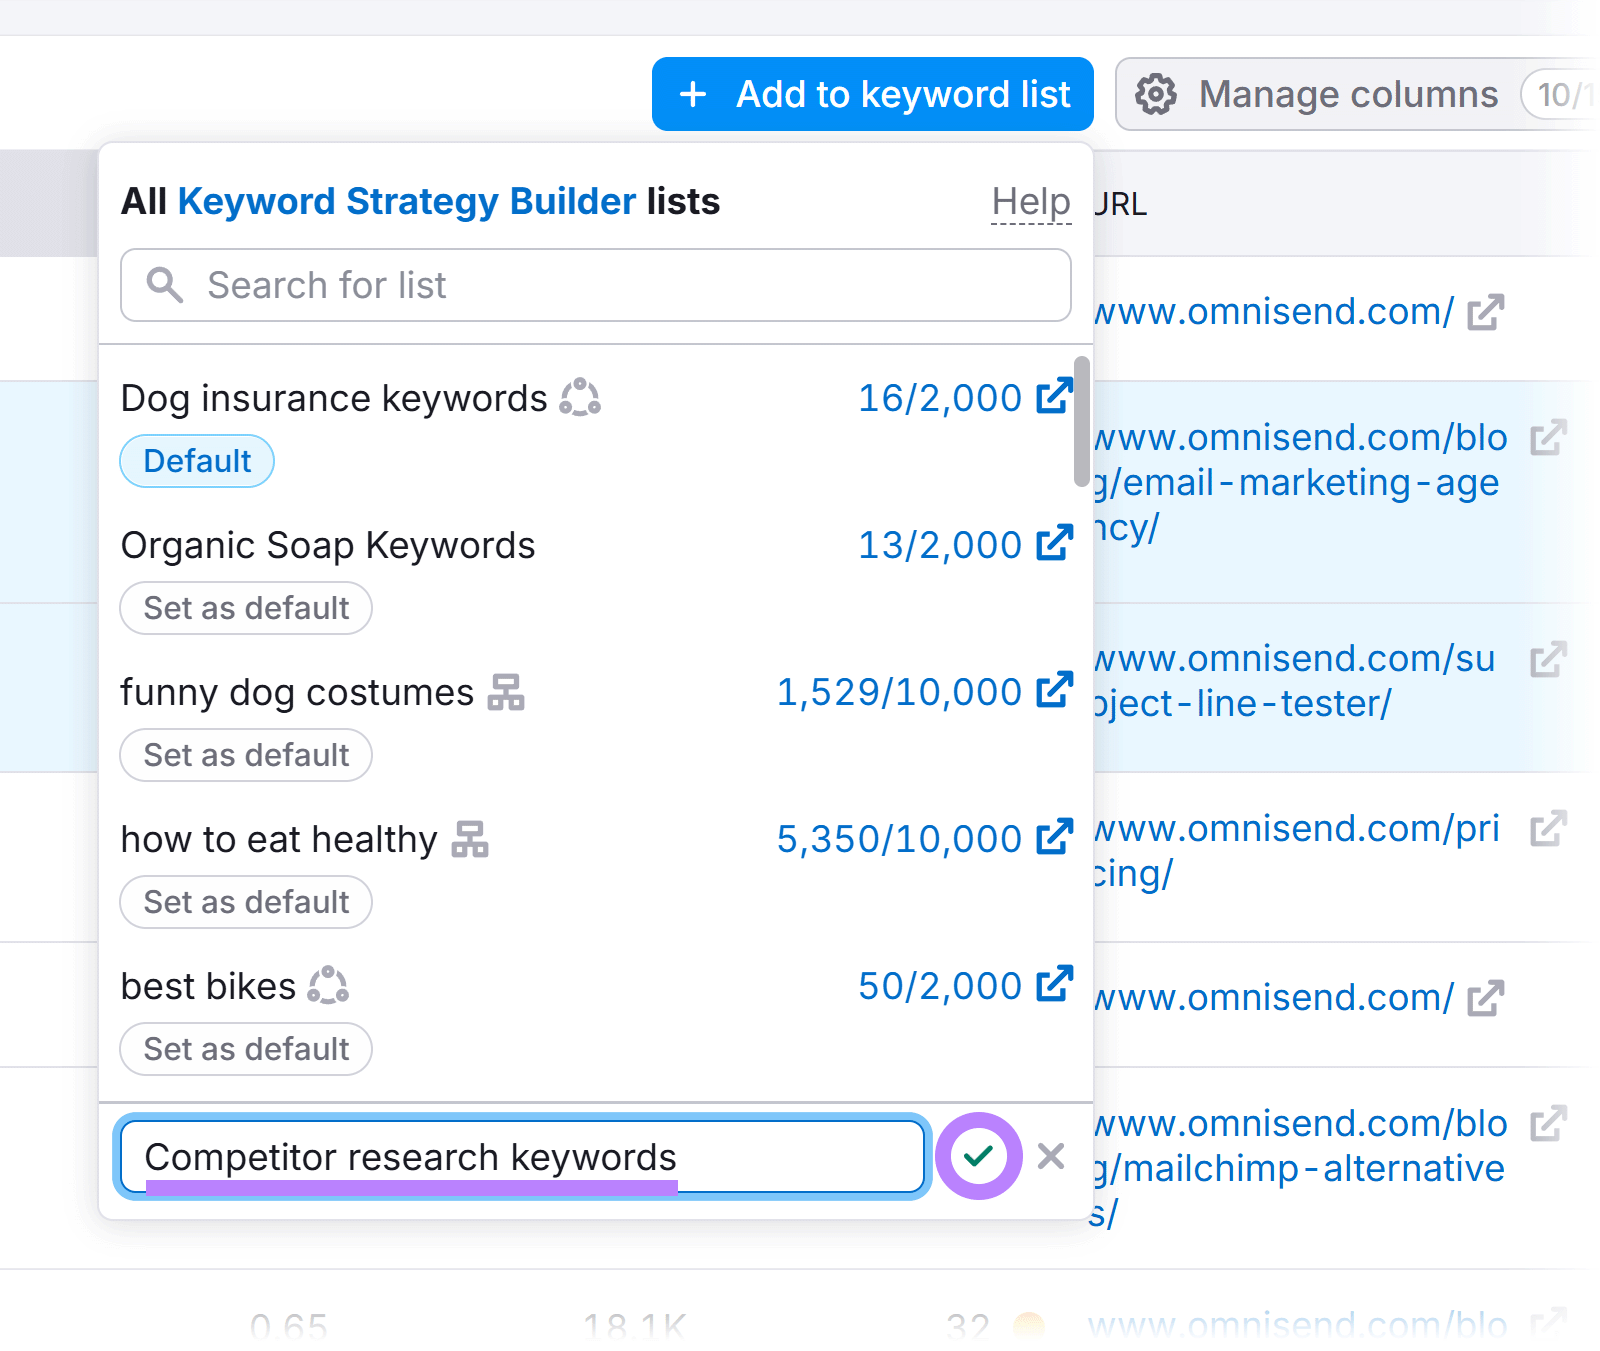
Task: Click external link icon beside omnisend.com pricing URL
Action: coord(1549,828)
